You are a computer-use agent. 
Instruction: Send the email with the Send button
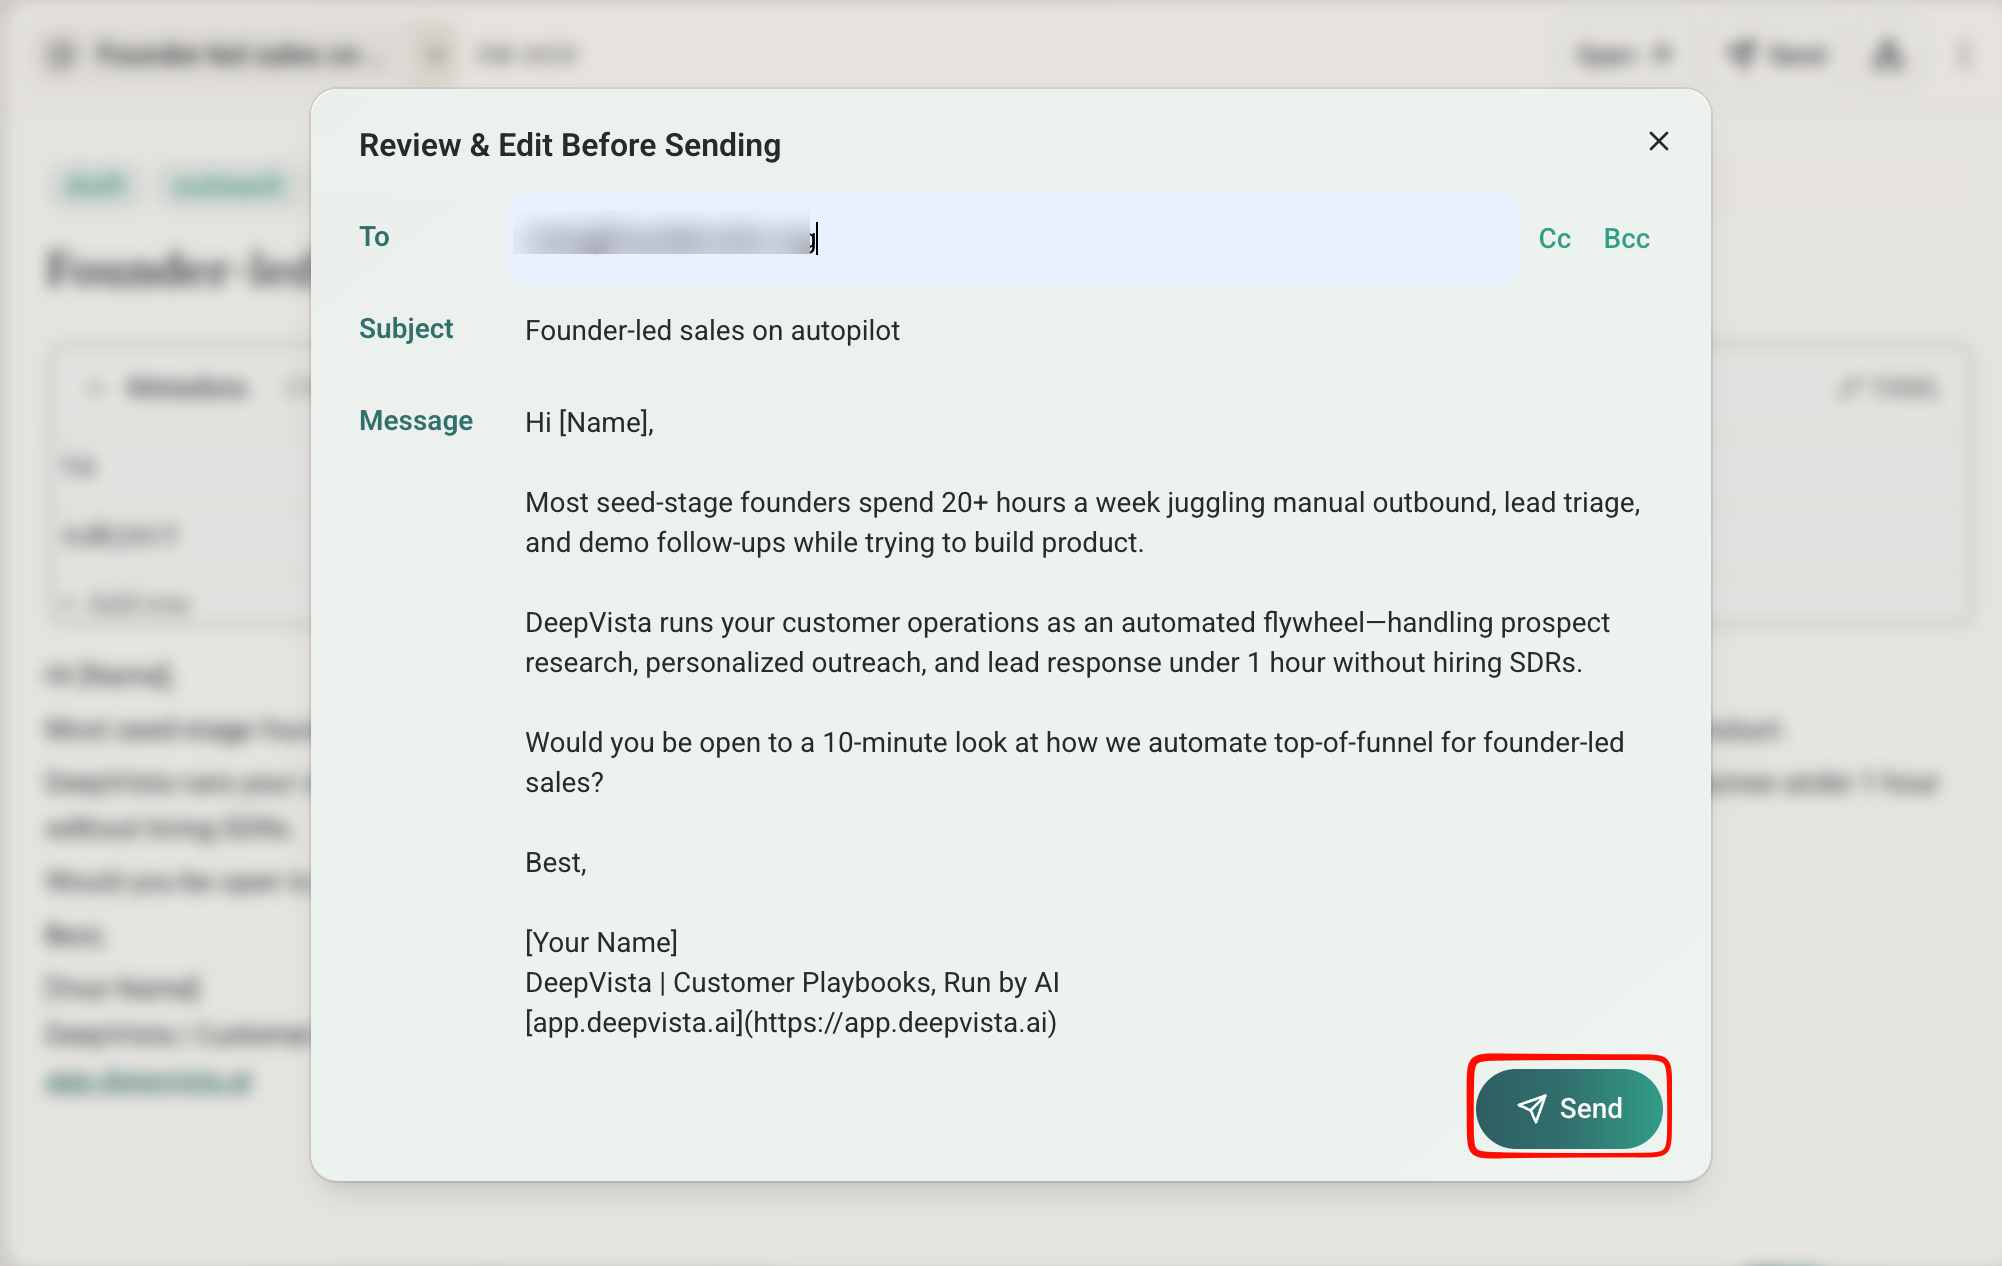tap(1569, 1108)
